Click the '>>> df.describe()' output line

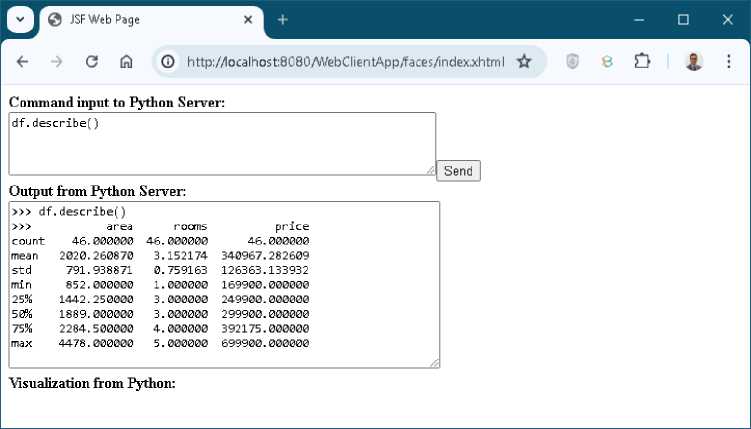pyautogui.click(x=69, y=212)
